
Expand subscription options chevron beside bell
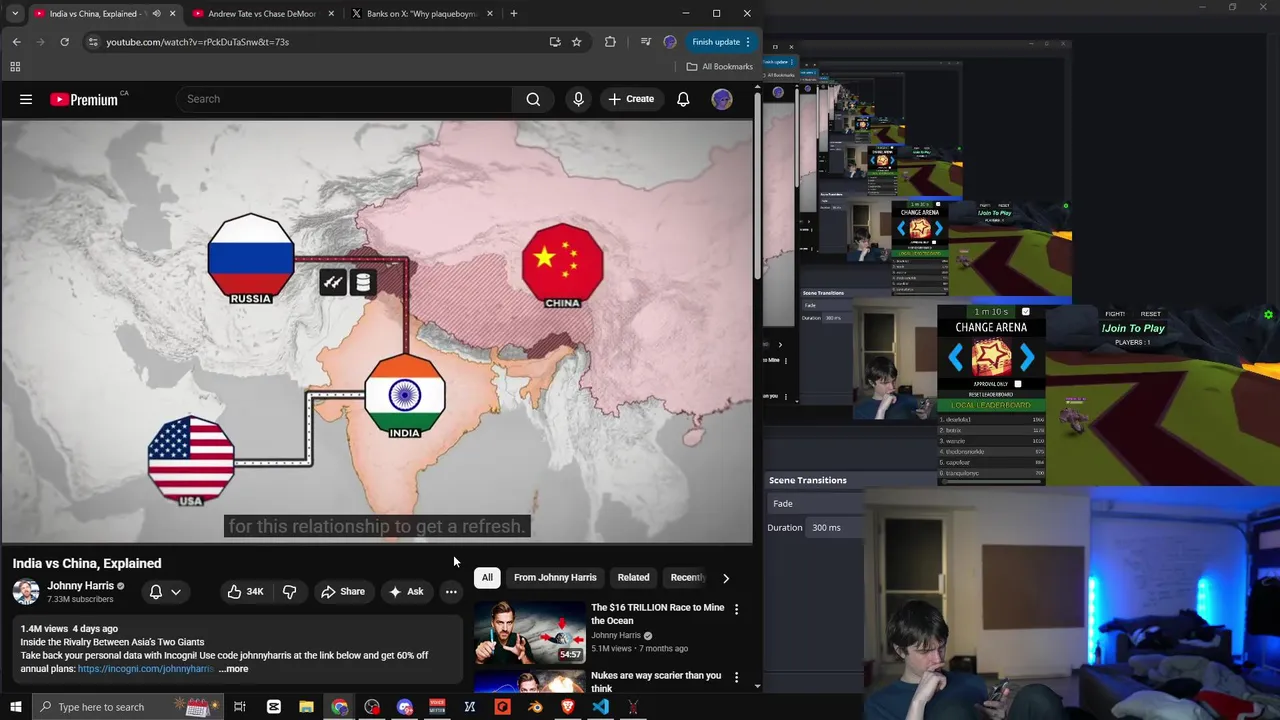[x=176, y=592]
